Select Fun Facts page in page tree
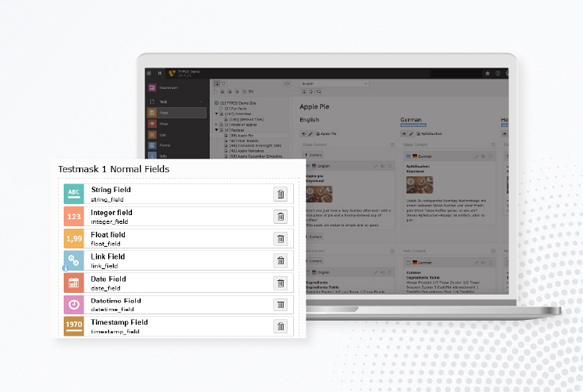The height and width of the screenshot is (392, 583). pyautogui.click(x=236, y=109)
